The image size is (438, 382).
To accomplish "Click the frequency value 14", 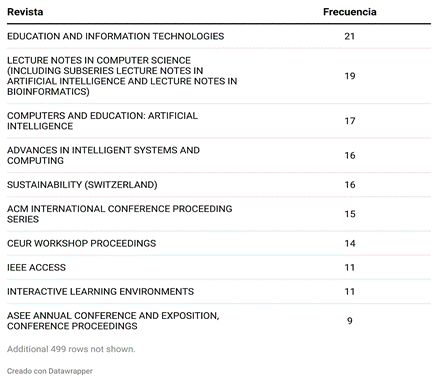I will pyautogui.click(x=350, y=243).
